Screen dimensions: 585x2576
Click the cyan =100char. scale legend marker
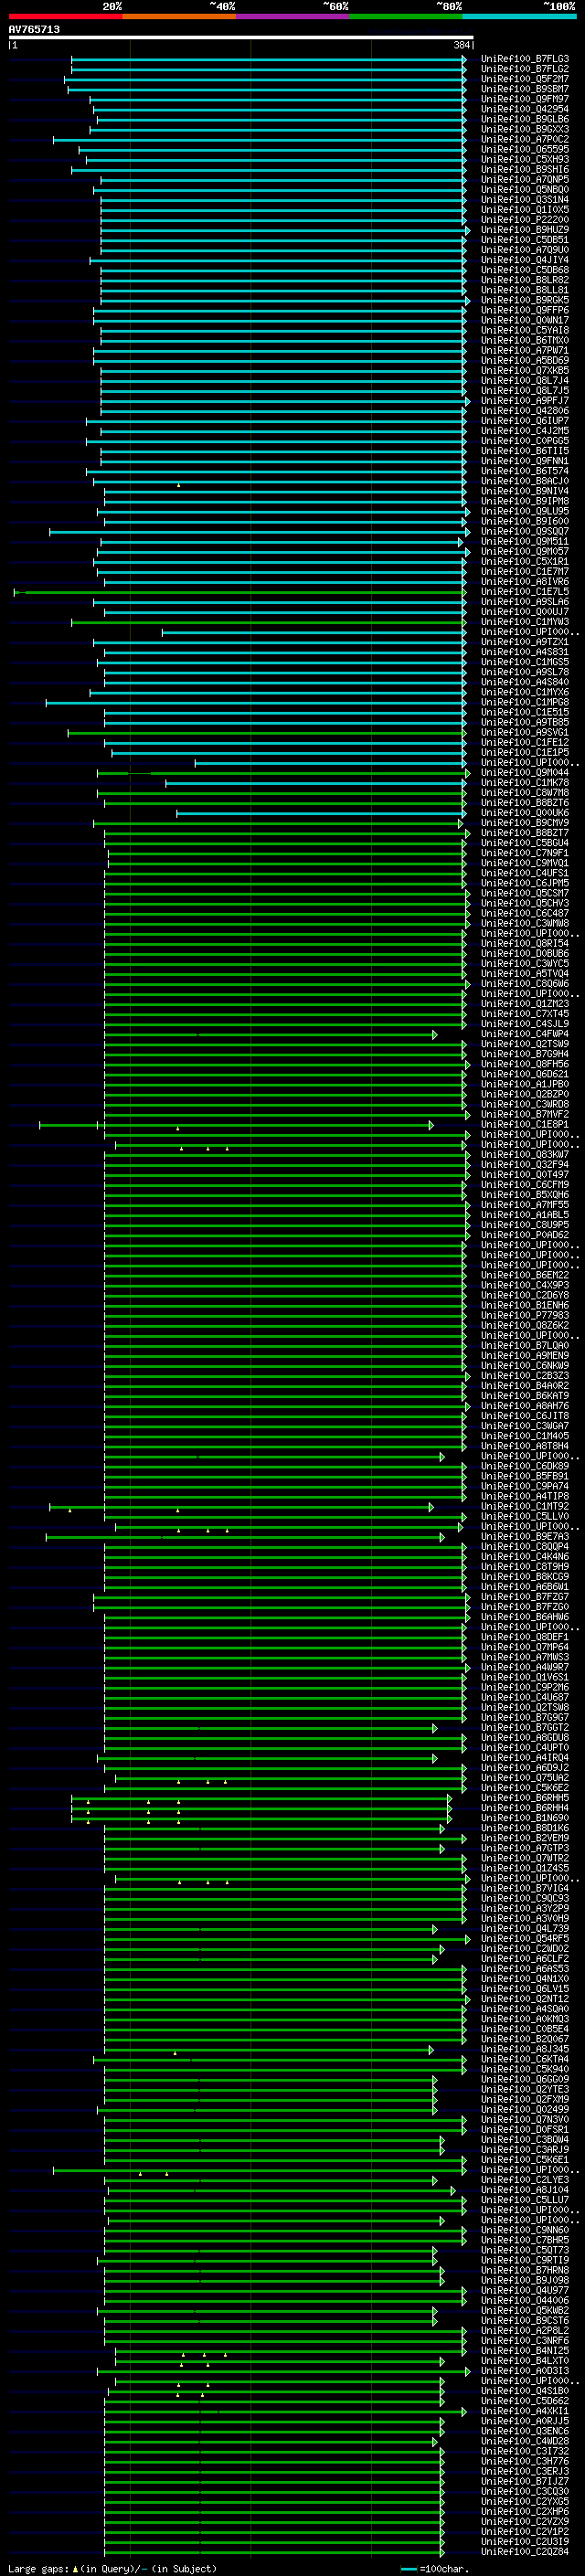point(408,2568)
